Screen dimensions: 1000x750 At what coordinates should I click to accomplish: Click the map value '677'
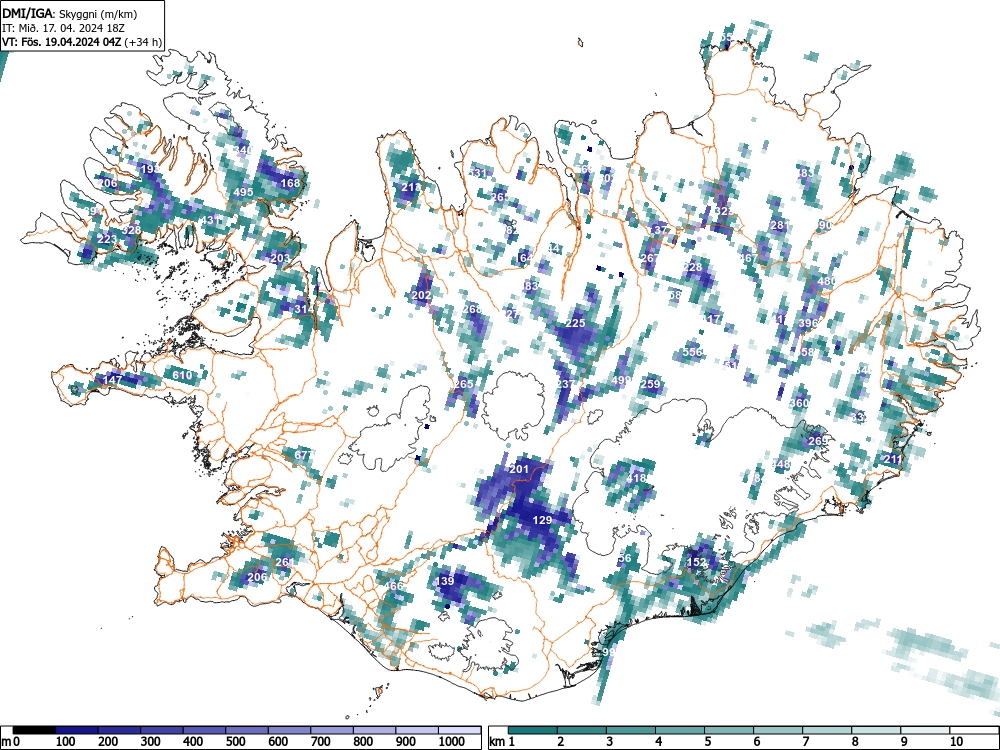[302, 455]
